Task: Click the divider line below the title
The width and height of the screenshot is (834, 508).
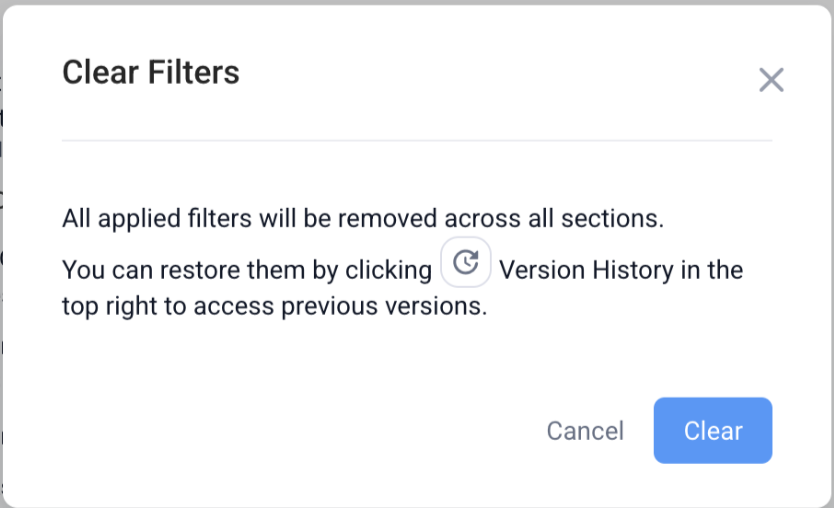Action: pos(417,141)
